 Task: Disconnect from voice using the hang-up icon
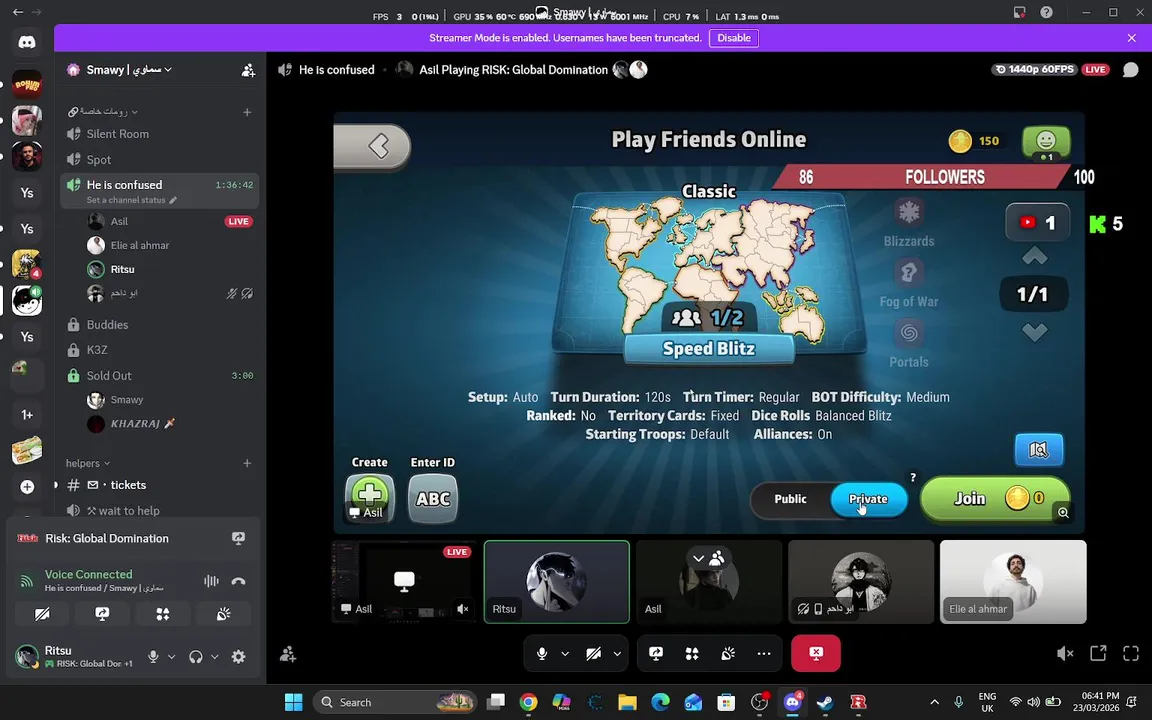(238, 581)
